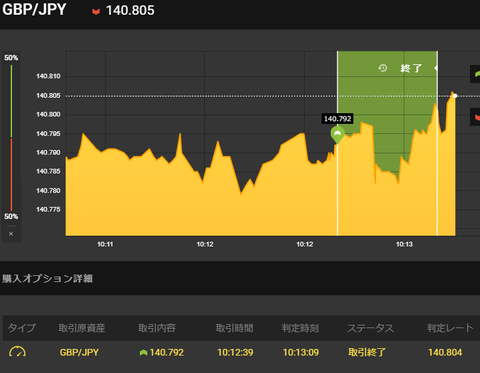Screen dimensions: 480x373
Task: Close the sentiment gauge with X icon
Action: pos(11,234)
